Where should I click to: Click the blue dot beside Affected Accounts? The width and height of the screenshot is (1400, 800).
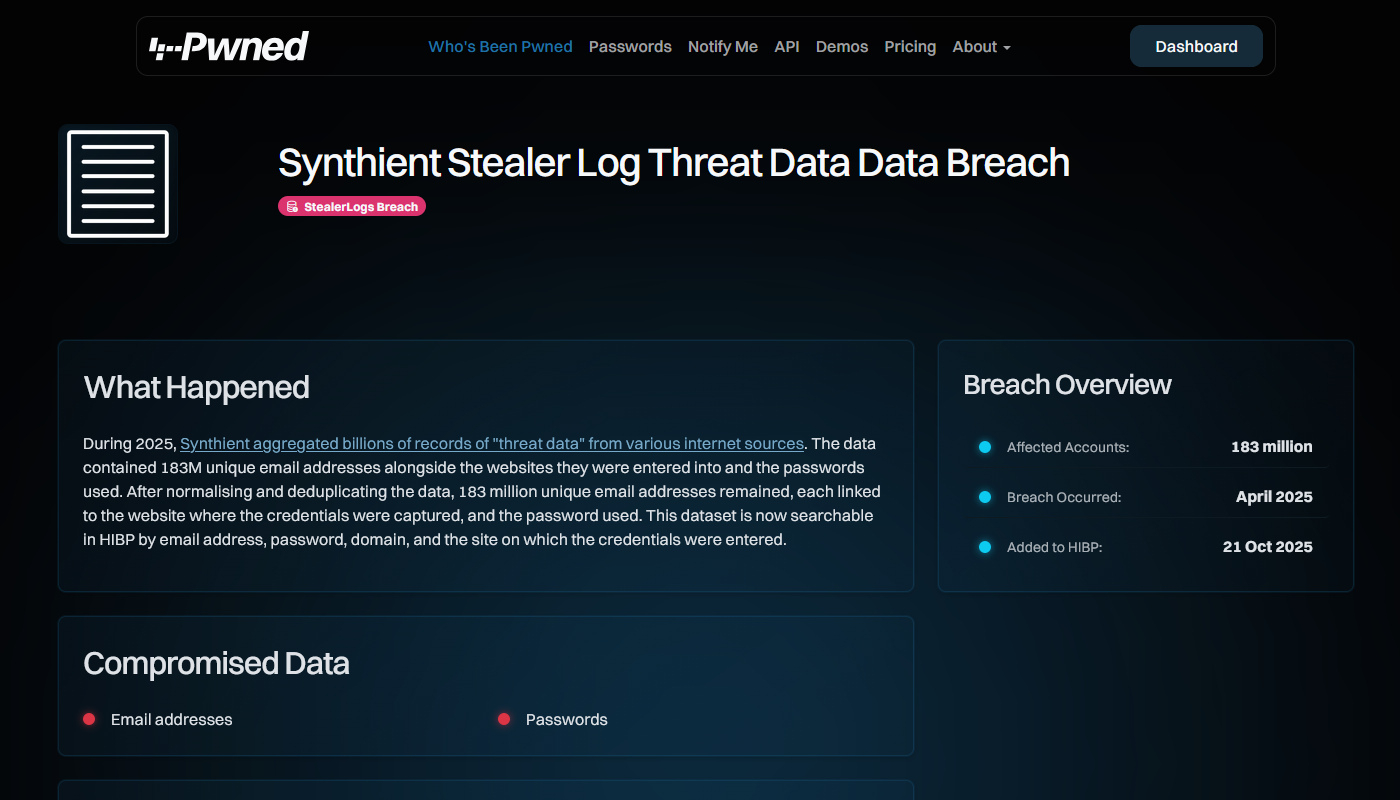click(x=983, y=447)
